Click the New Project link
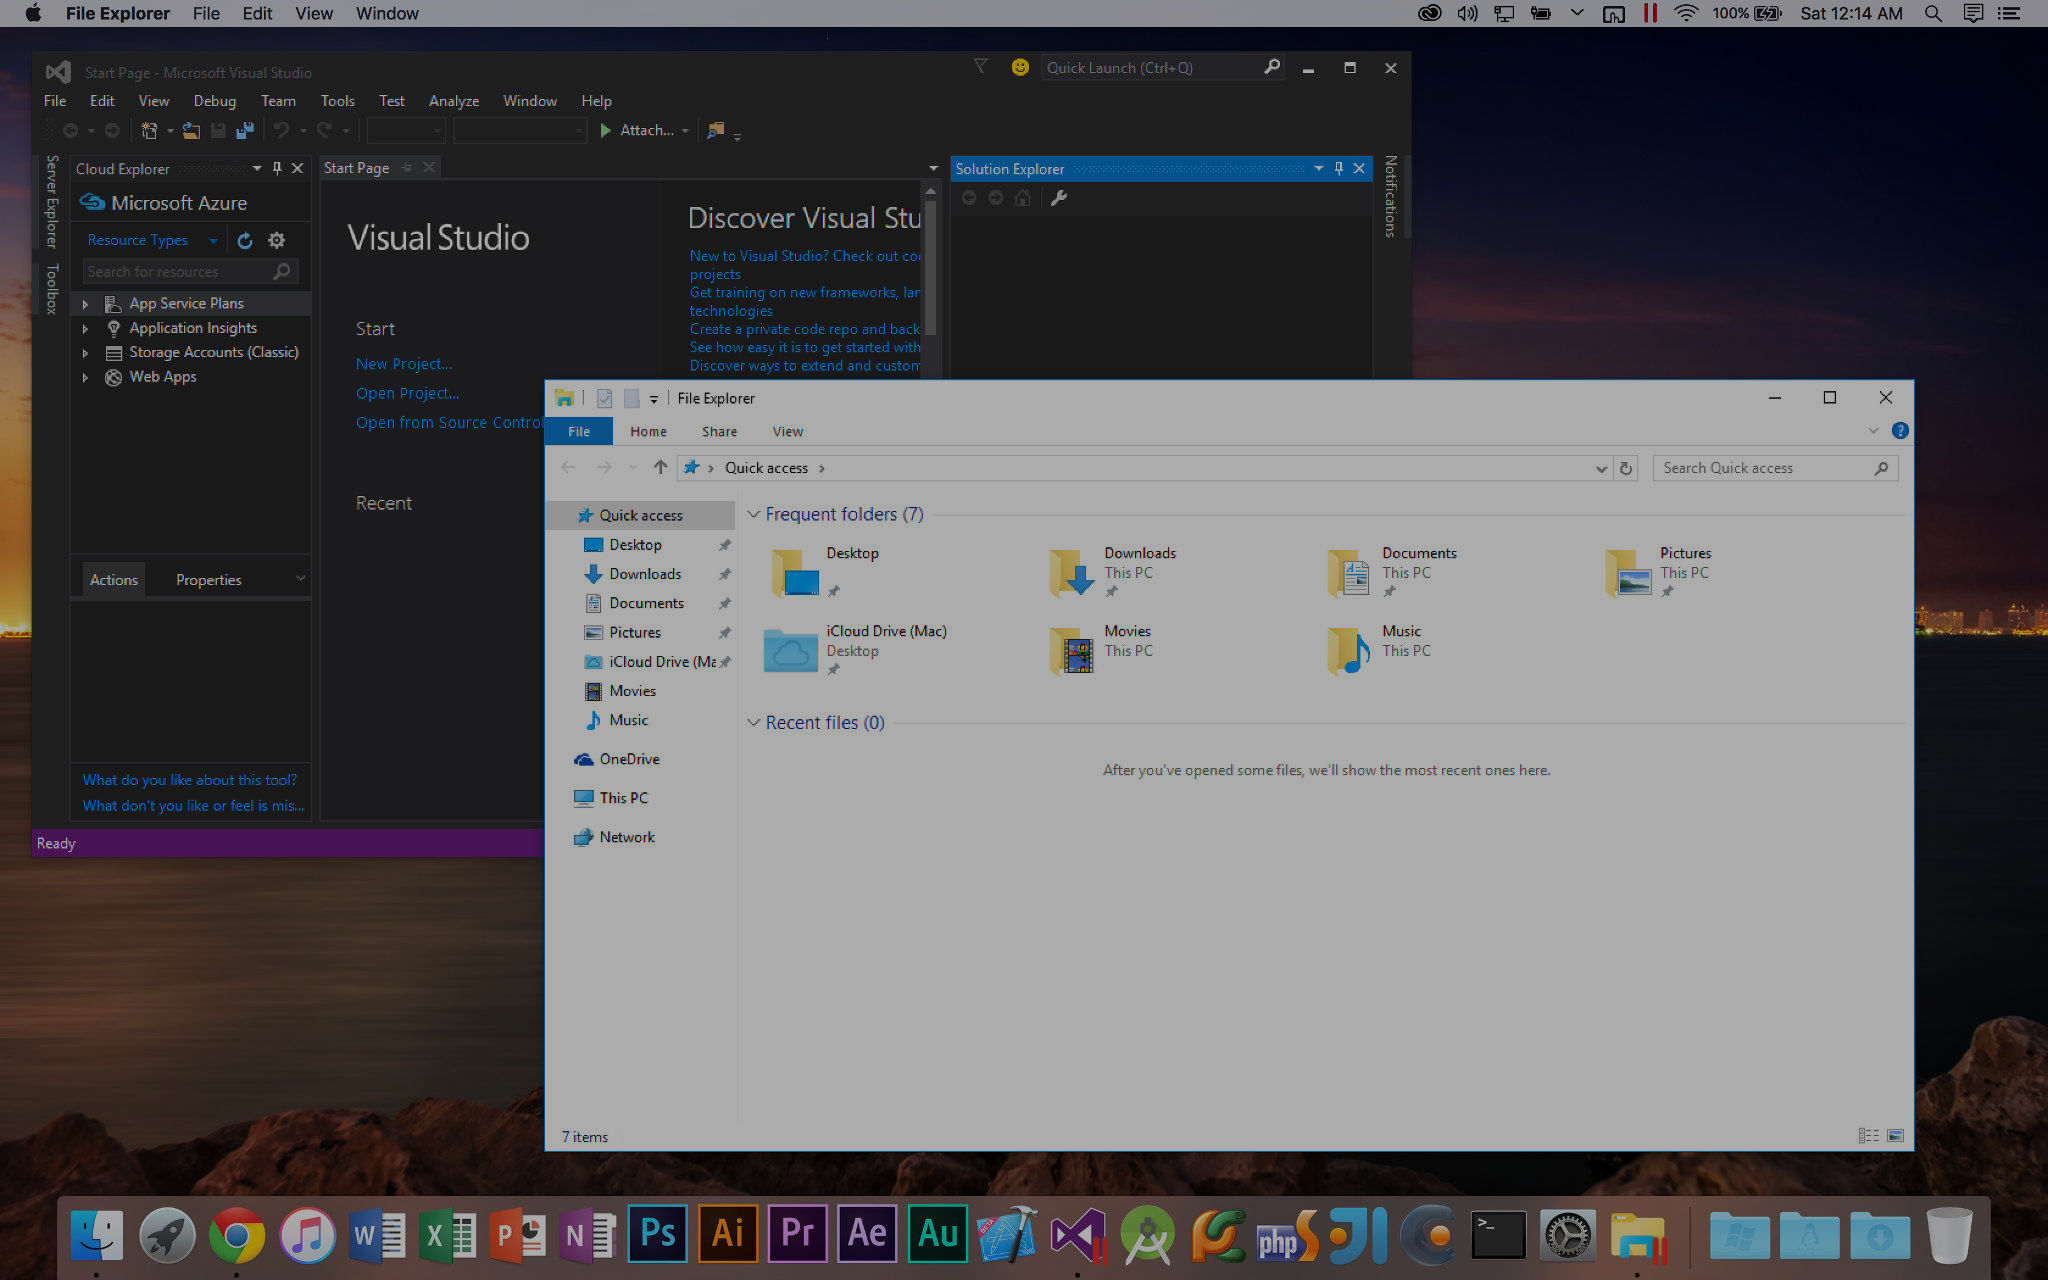Image resolution: width=2048 pixels, height=1280 pixels. [403, 364]
